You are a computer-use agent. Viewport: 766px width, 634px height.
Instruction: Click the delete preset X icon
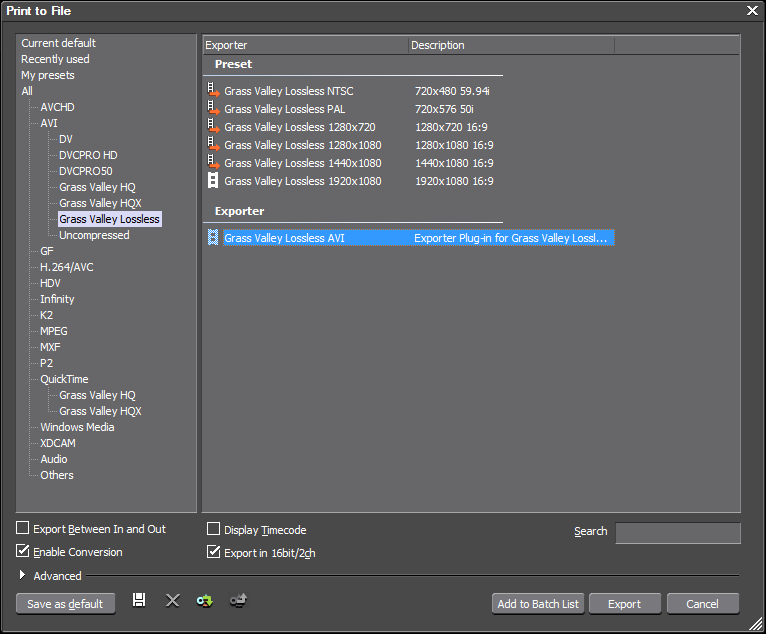point(172,600)
